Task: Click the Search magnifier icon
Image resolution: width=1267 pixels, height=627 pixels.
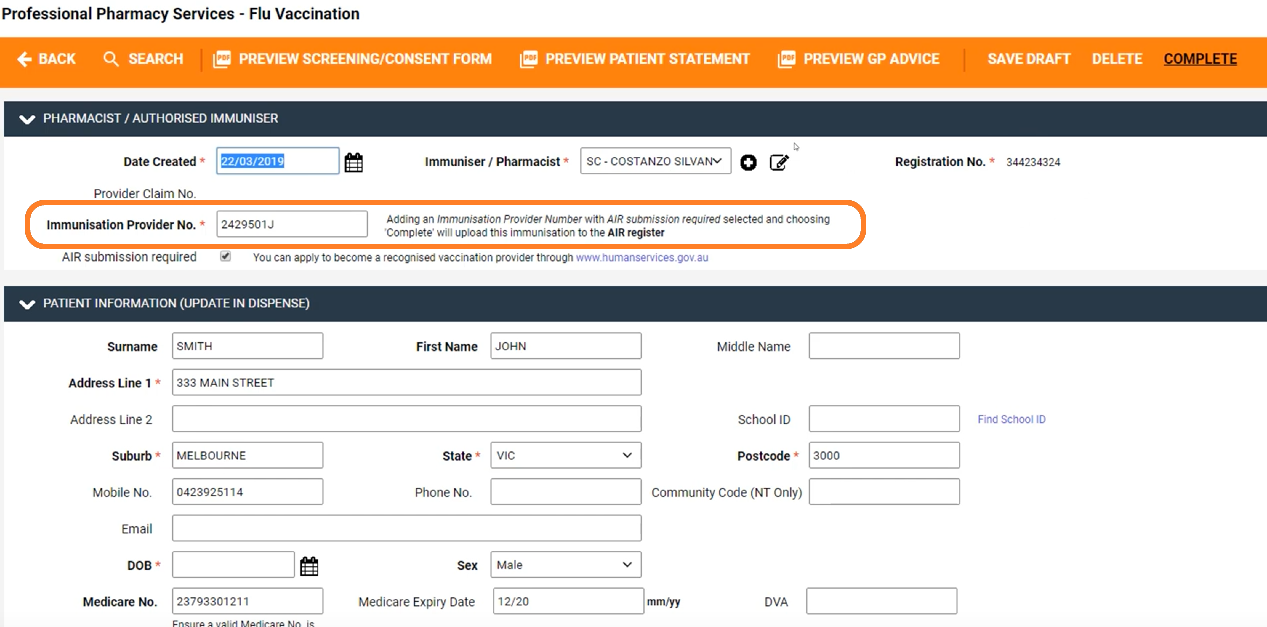Action: pyautogui.click(x=111, y=59)
